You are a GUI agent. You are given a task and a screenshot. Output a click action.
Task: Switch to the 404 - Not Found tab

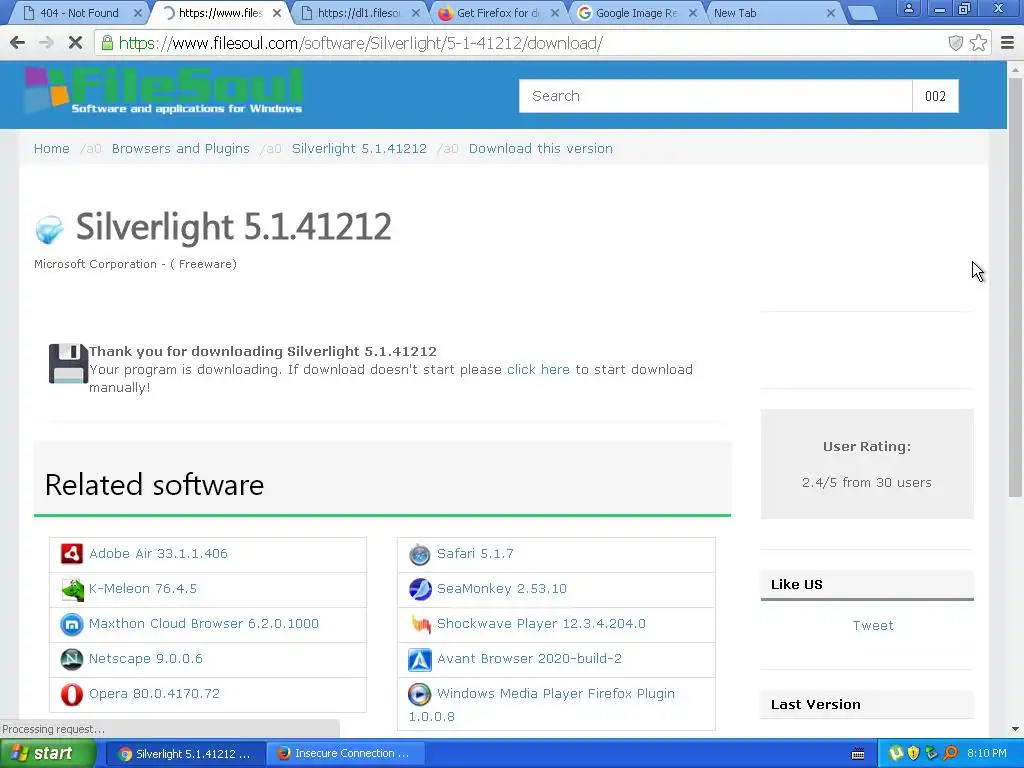click(79, 13)
